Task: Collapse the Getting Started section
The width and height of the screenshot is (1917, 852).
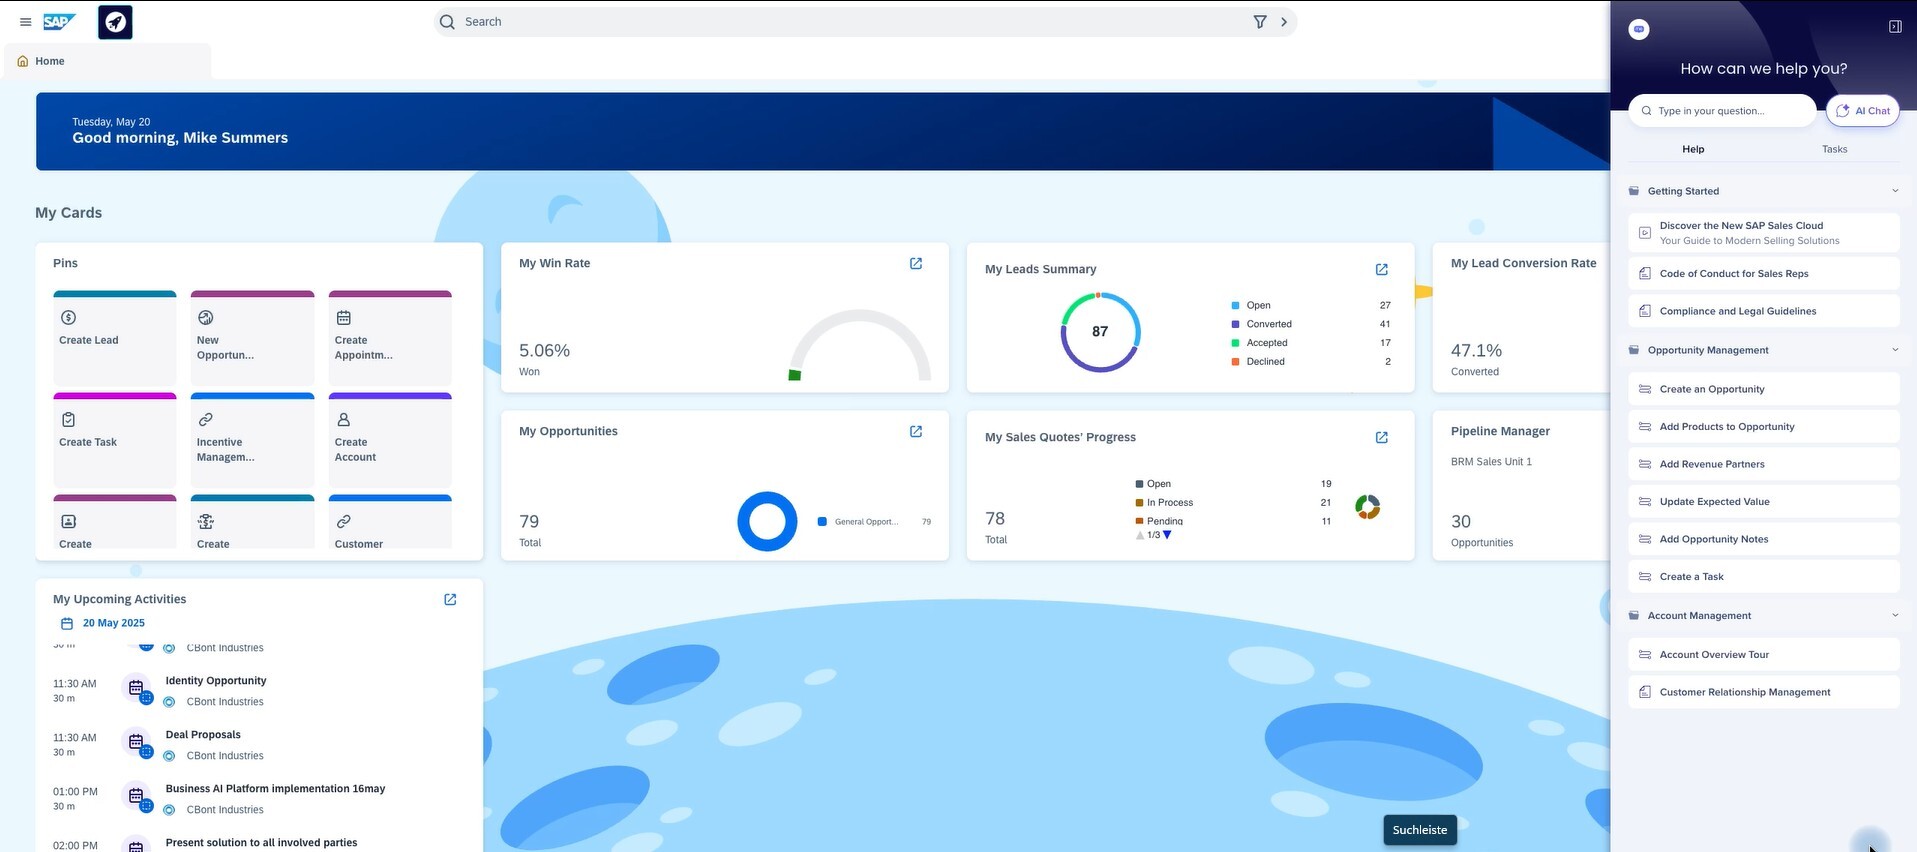Action: pos(1895,191)
